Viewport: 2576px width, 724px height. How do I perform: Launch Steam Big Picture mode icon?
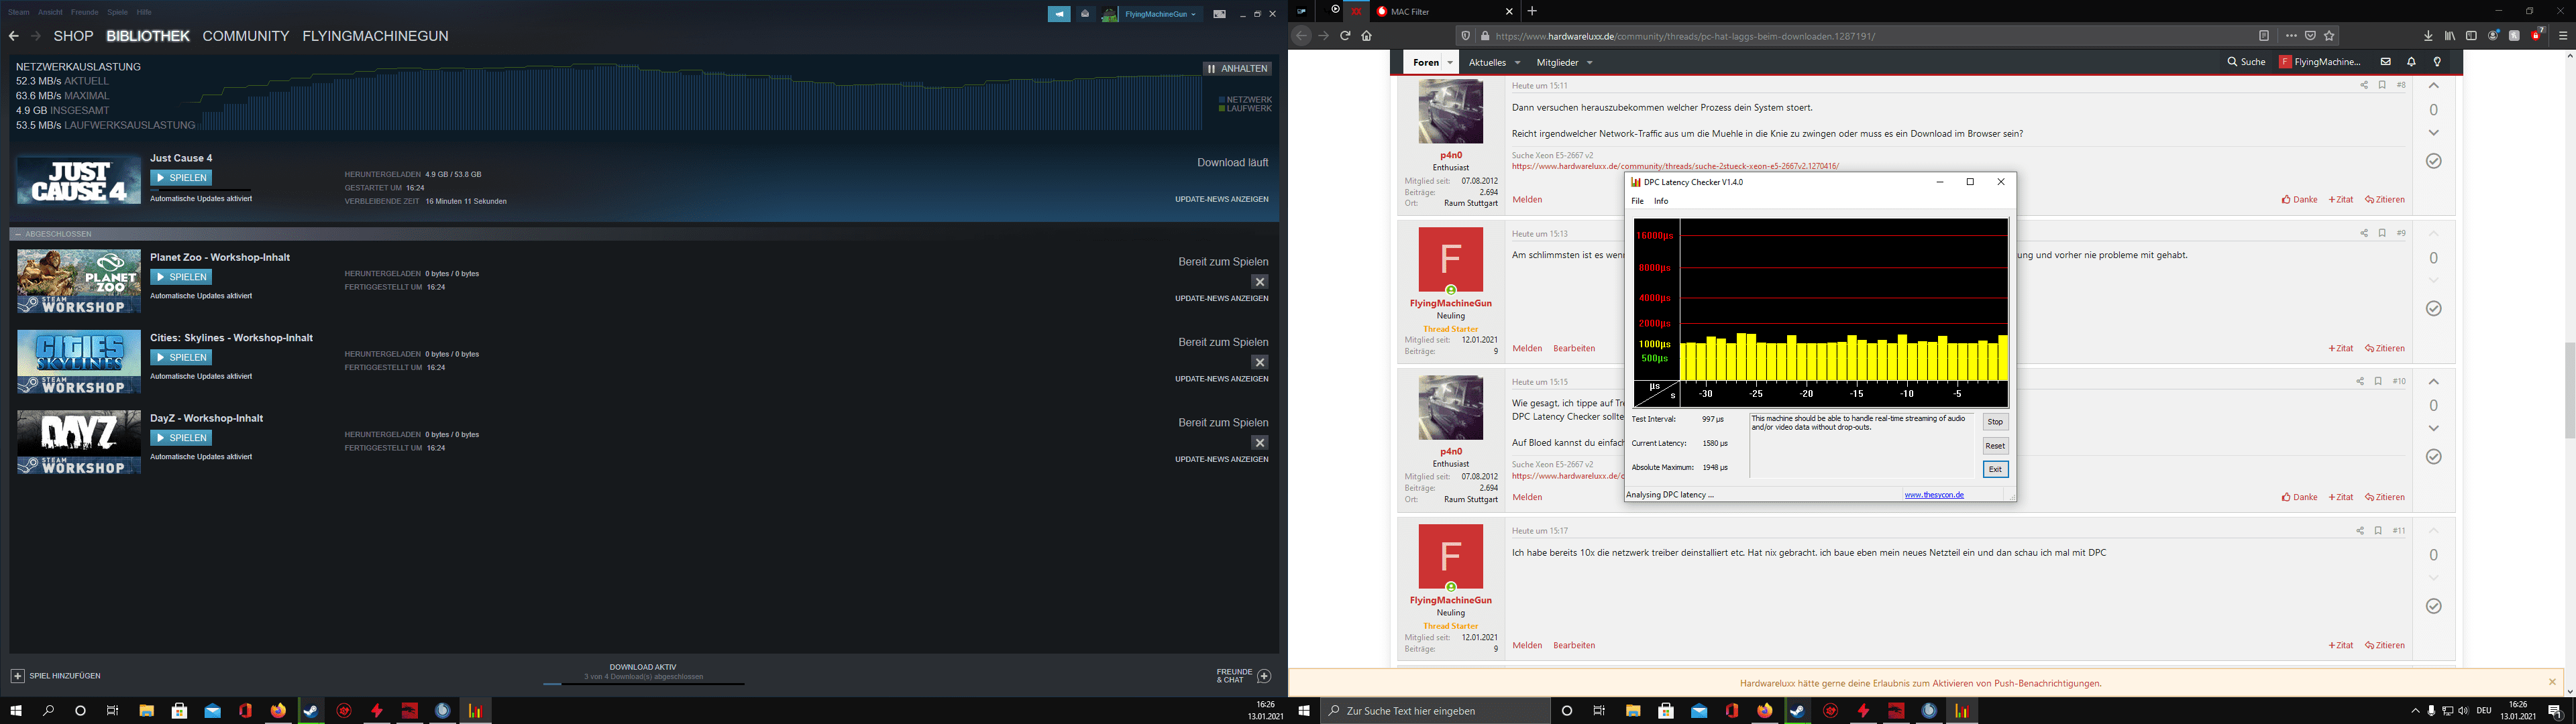[1220, 14]
